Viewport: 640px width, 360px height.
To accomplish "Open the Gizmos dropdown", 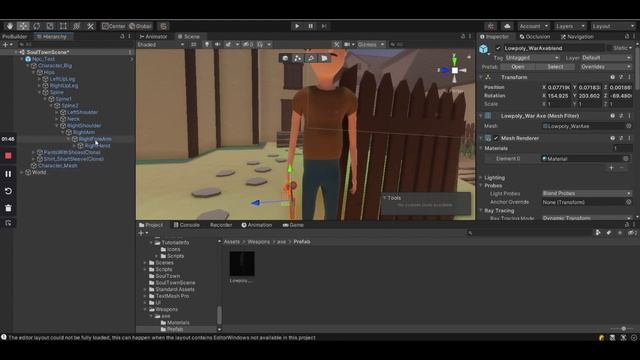I will click(371, 44).
